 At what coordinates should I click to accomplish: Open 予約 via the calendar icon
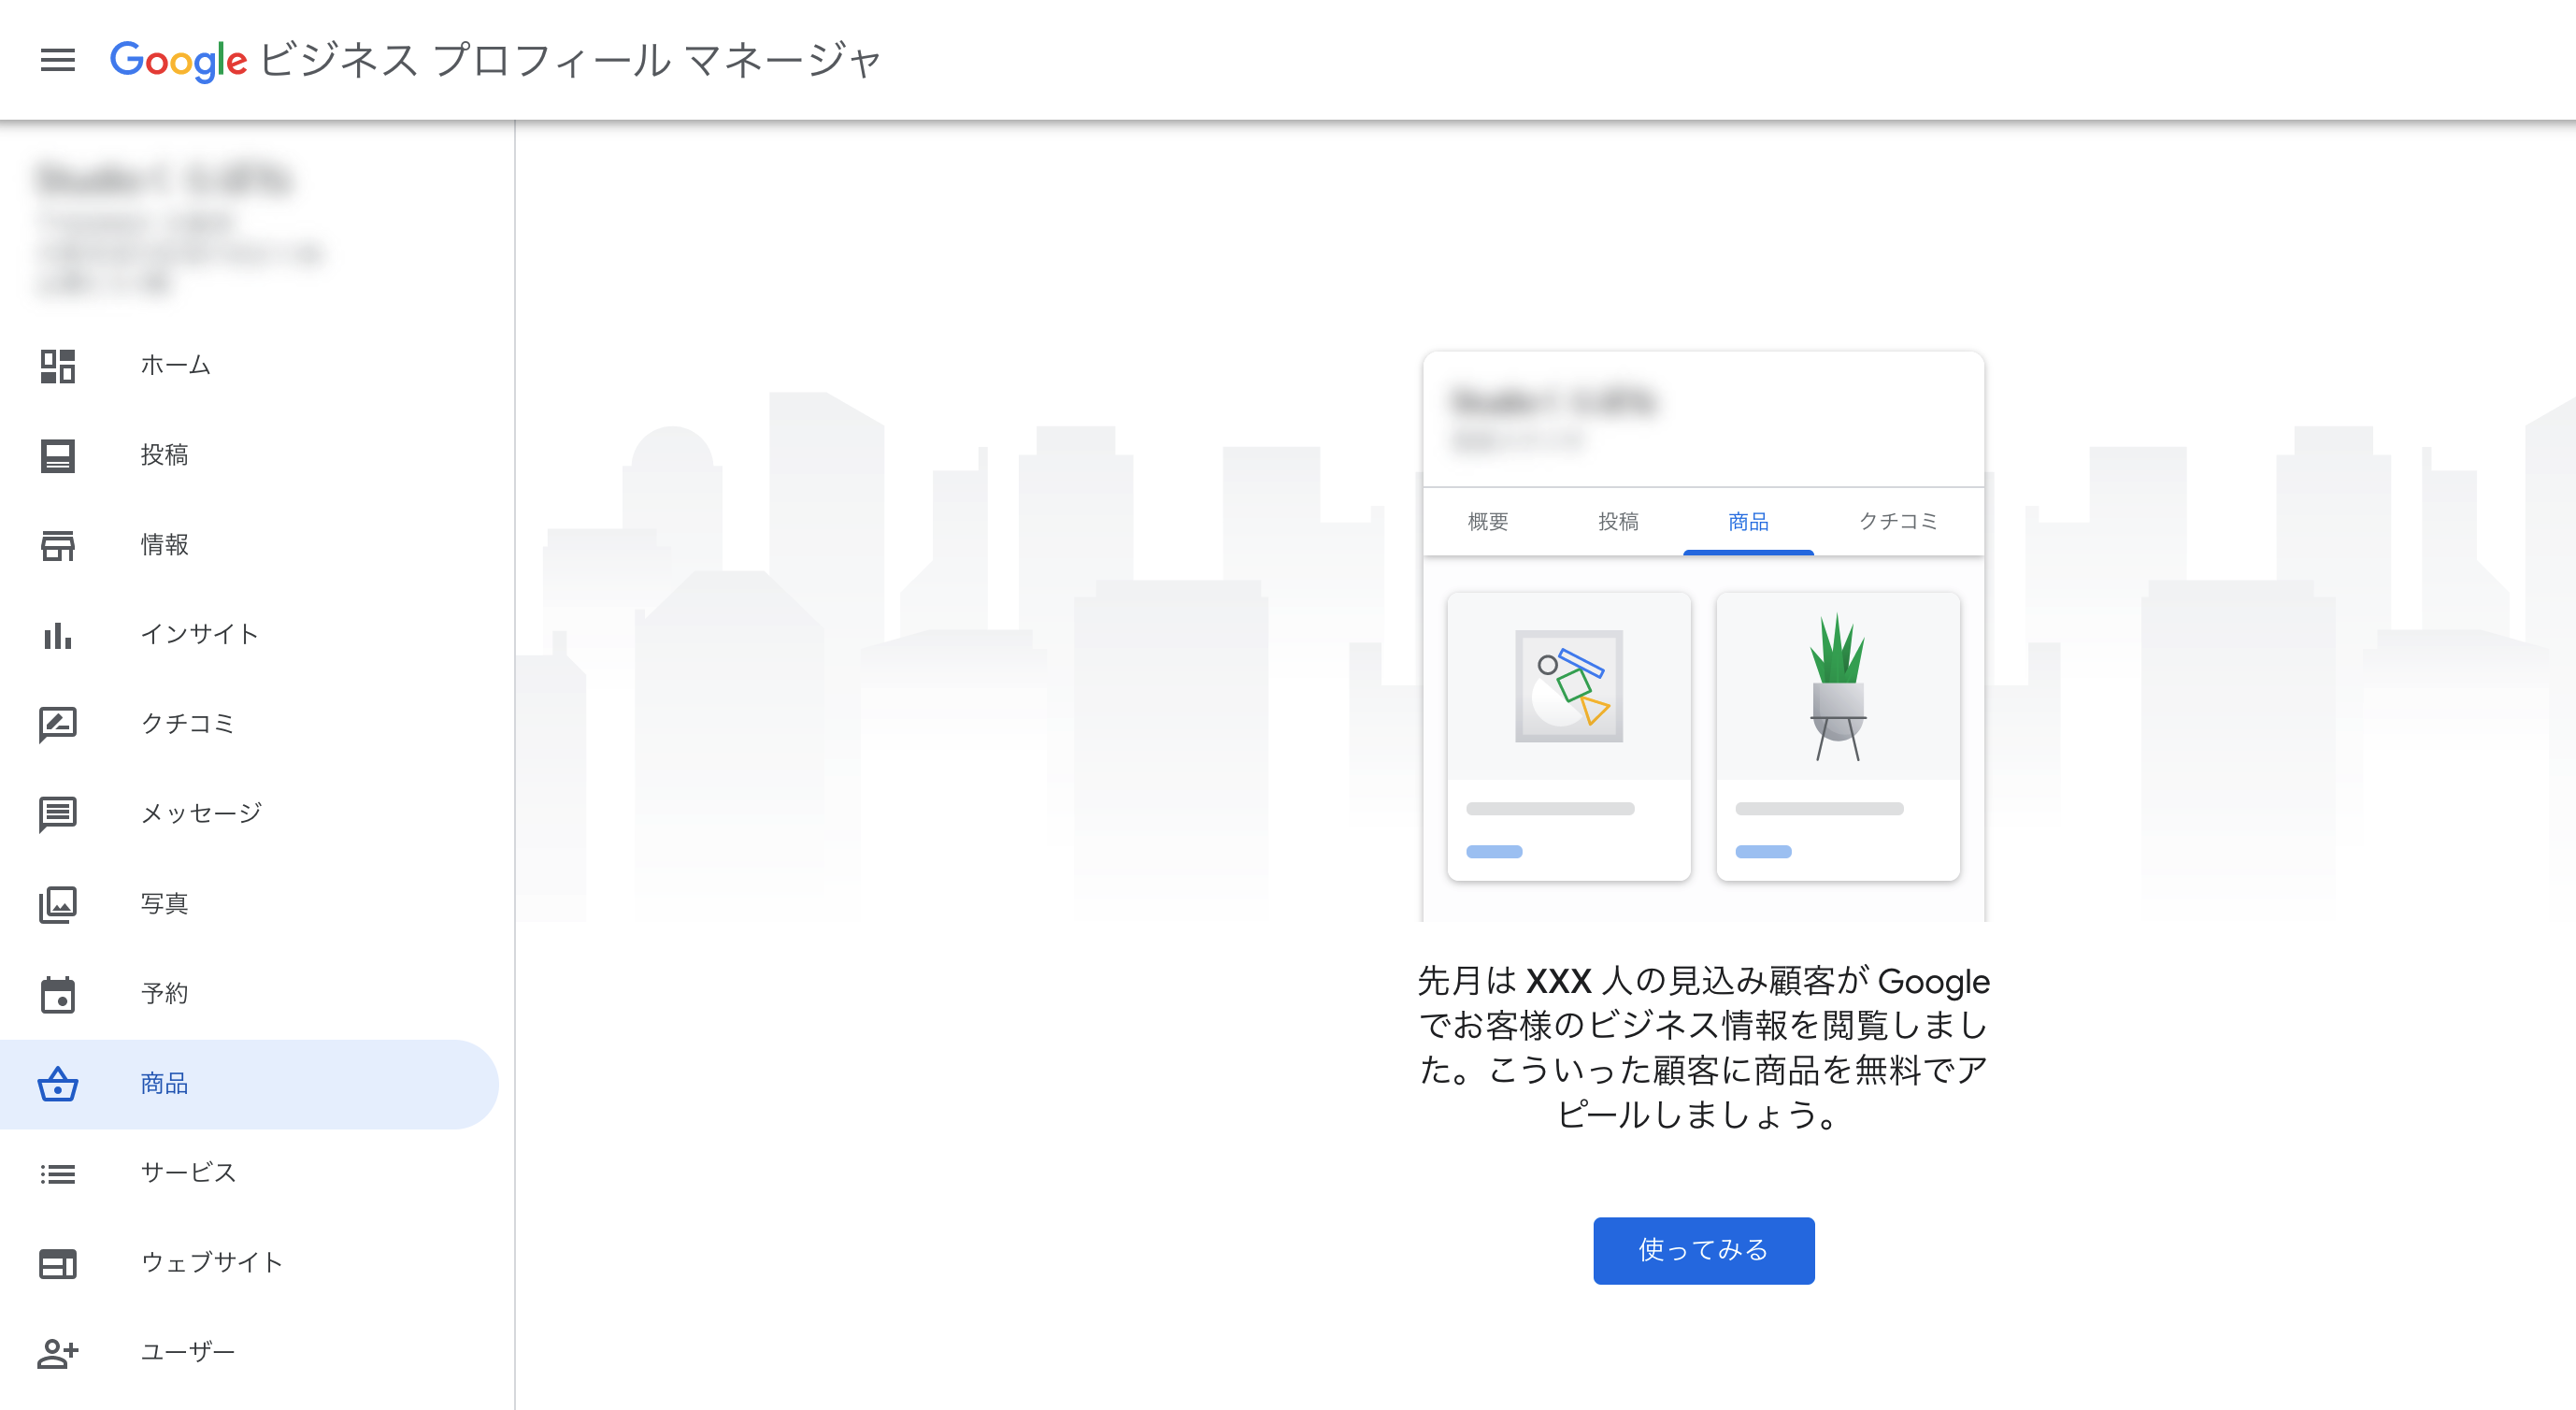click(x=59, y=993)
